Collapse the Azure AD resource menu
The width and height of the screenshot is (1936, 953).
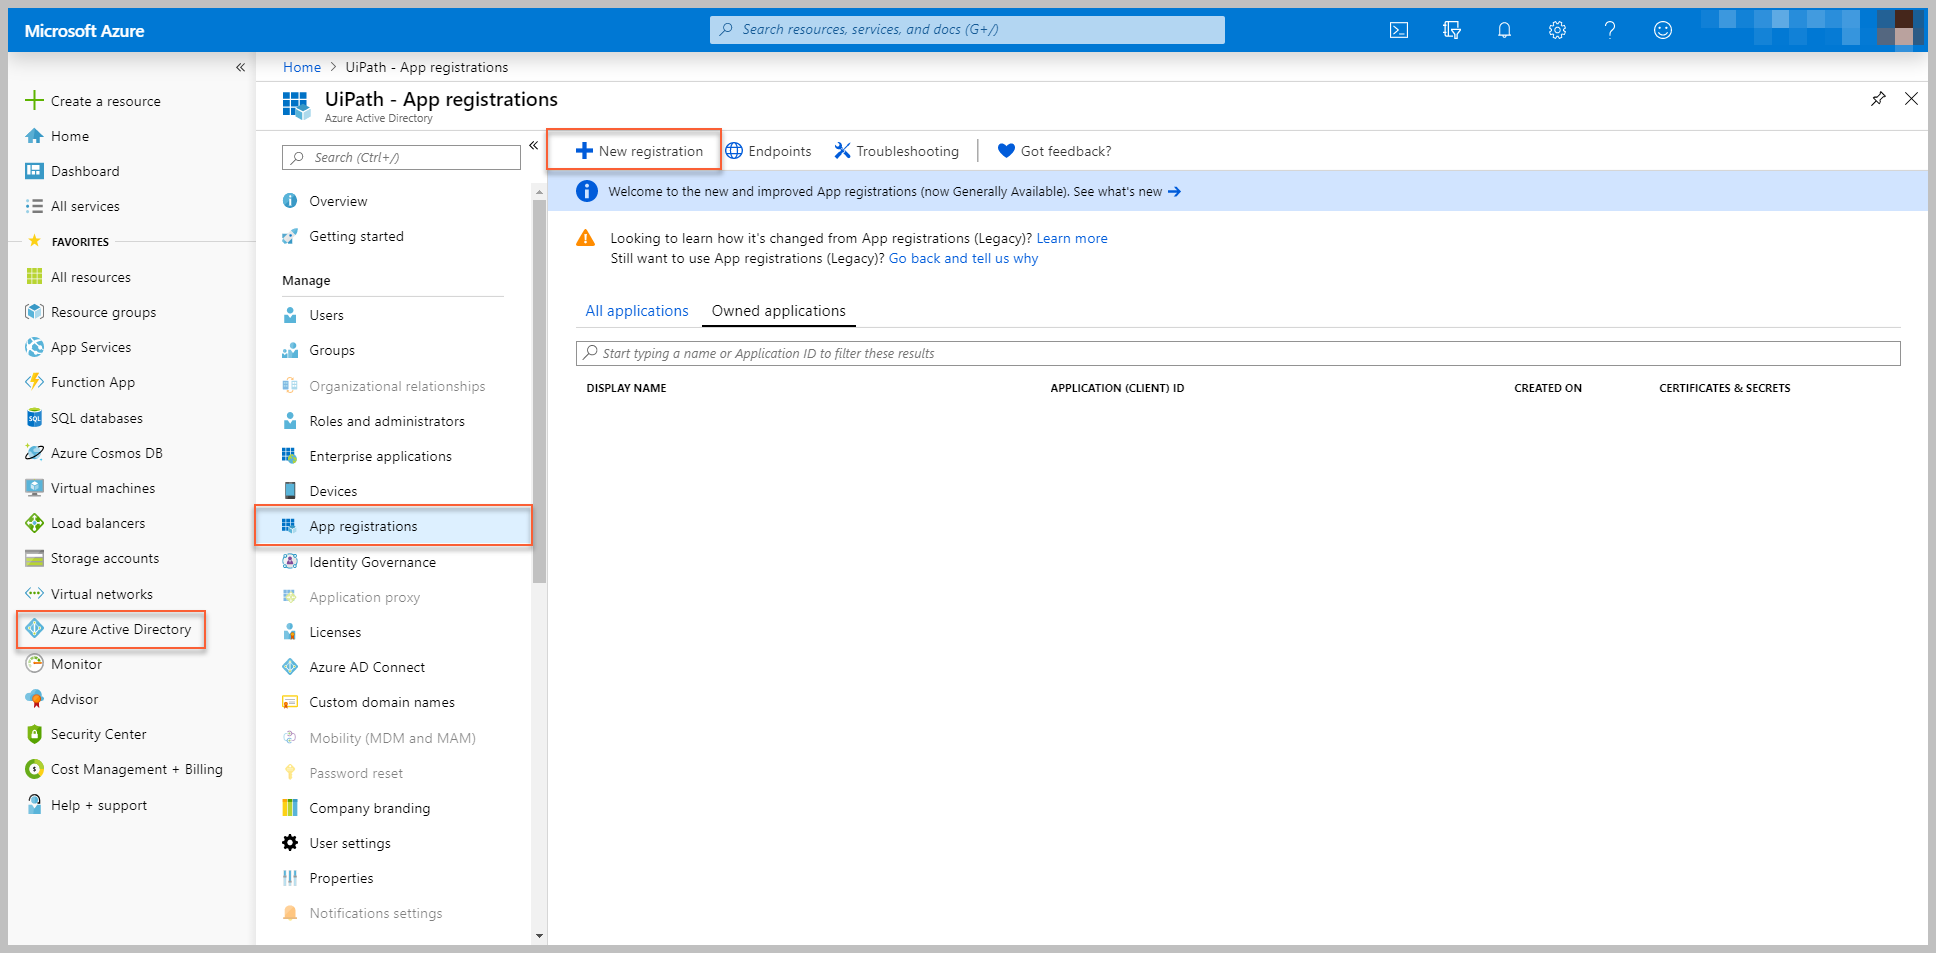click(x=533, y=146)
